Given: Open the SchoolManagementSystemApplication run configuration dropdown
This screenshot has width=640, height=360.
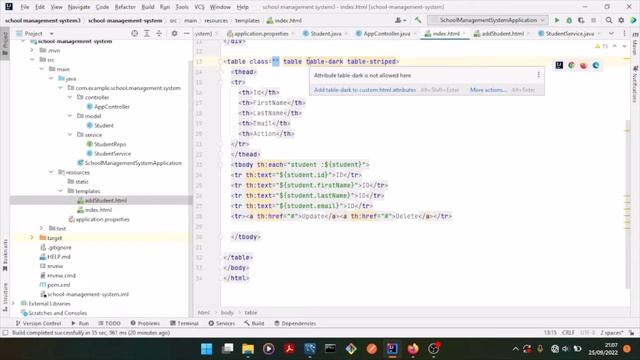Looking at the screenshot, I should tap(488, 20).
